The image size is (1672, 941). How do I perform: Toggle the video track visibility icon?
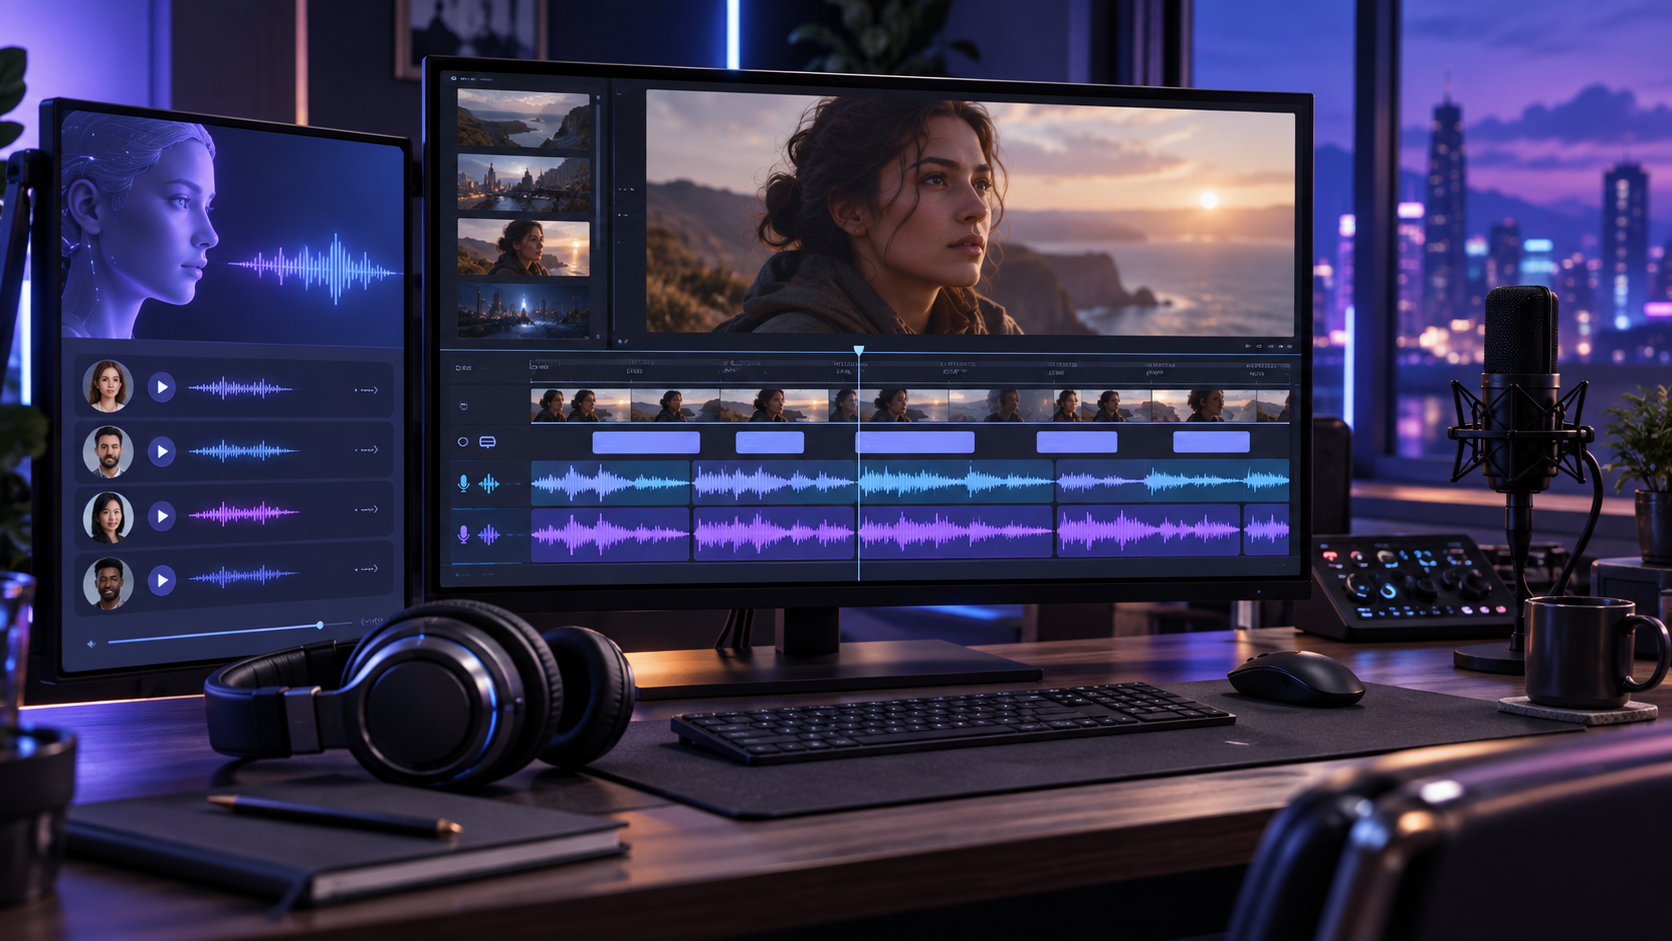[463, 406]
